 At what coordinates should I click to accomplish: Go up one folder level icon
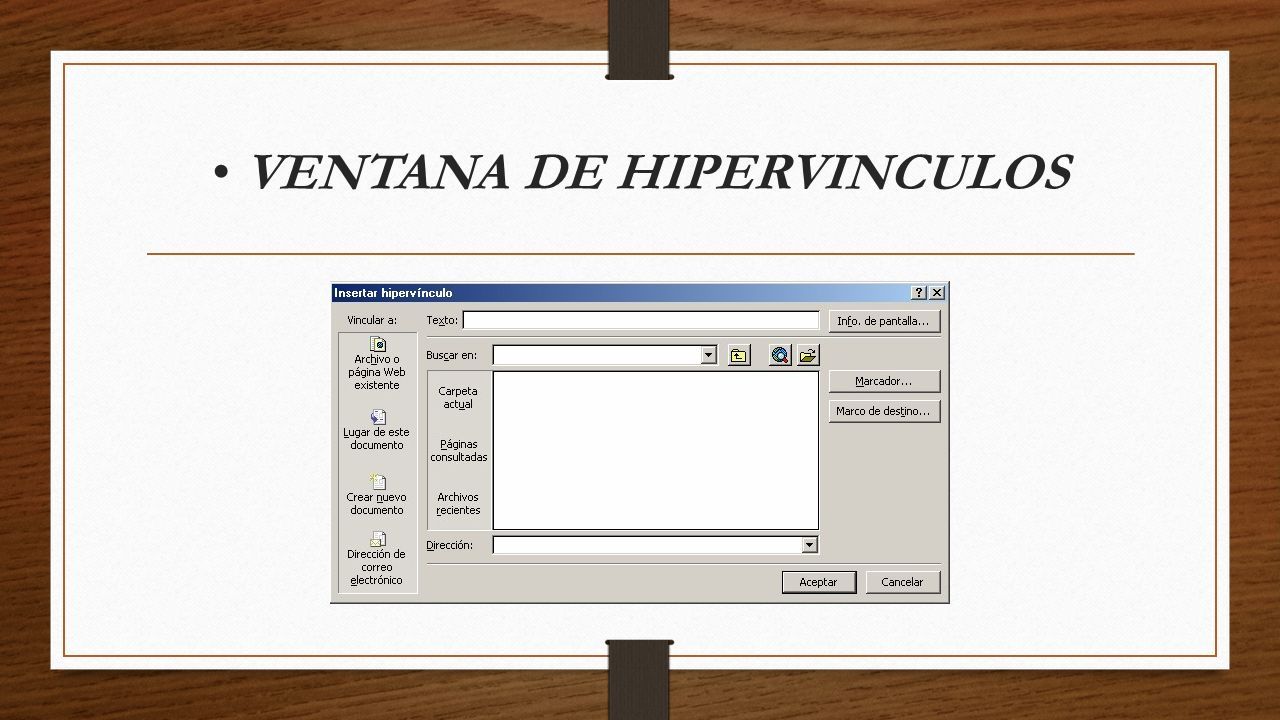coord(739,355)
